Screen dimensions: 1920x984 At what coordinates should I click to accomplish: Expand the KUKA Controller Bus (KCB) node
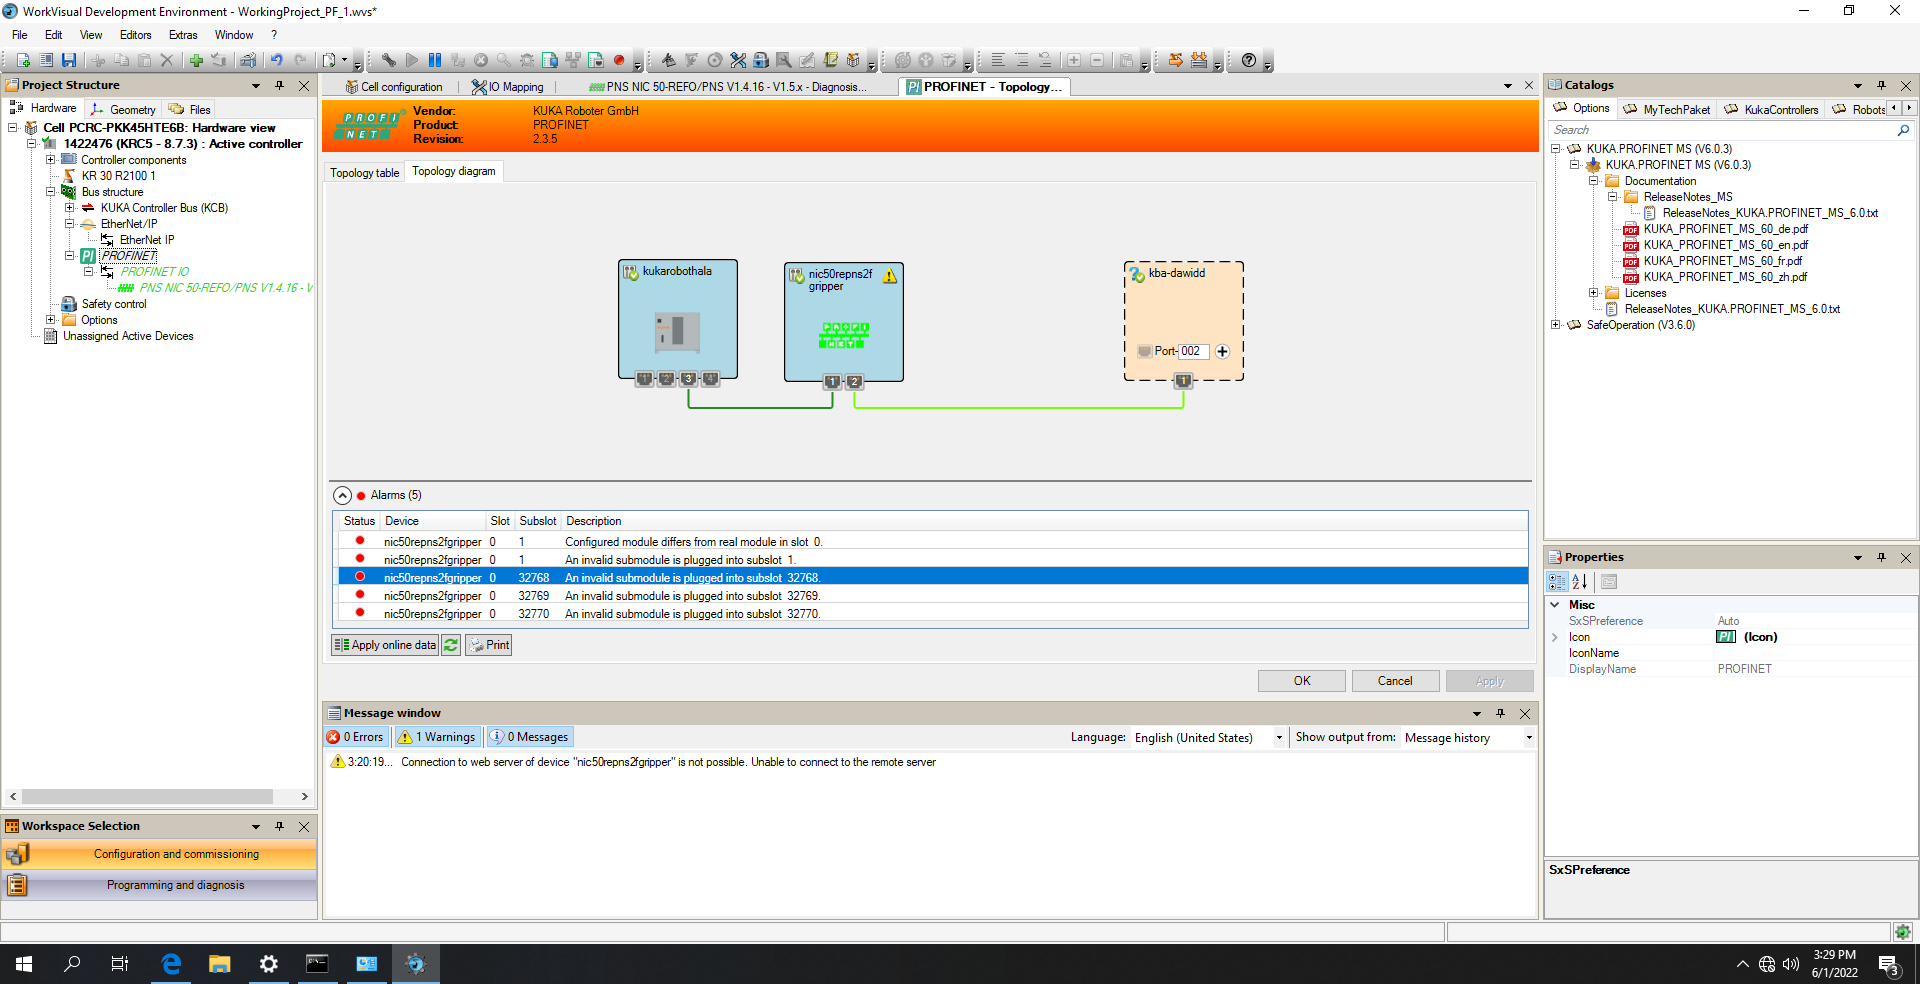pyautogui.click(x=69, y=208)
